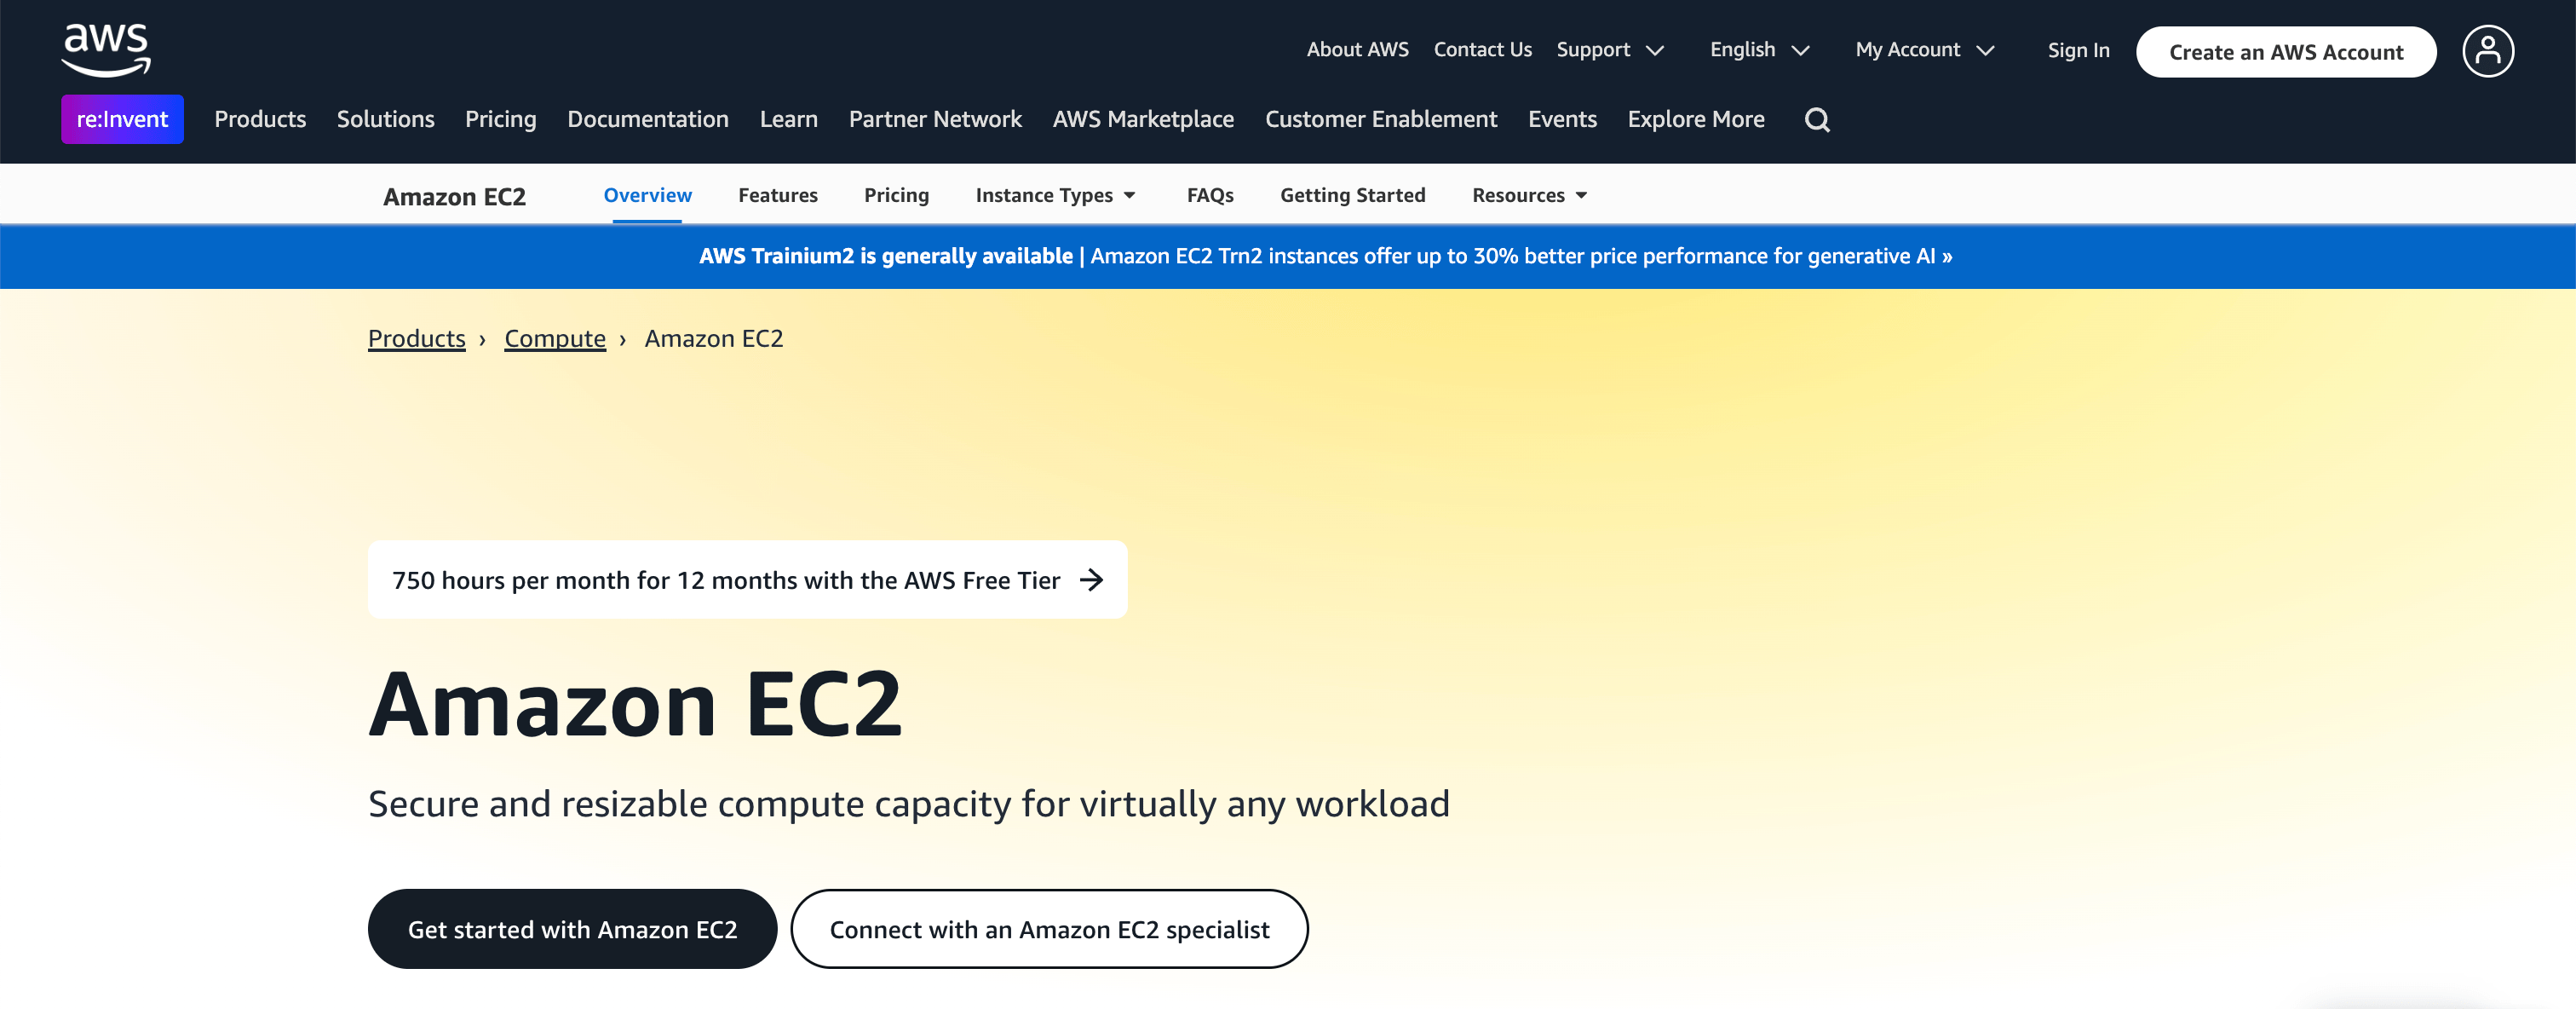This screenshot has height=1009, width=2576.
Task: Click the AWS logo
Action: [106, 50]
